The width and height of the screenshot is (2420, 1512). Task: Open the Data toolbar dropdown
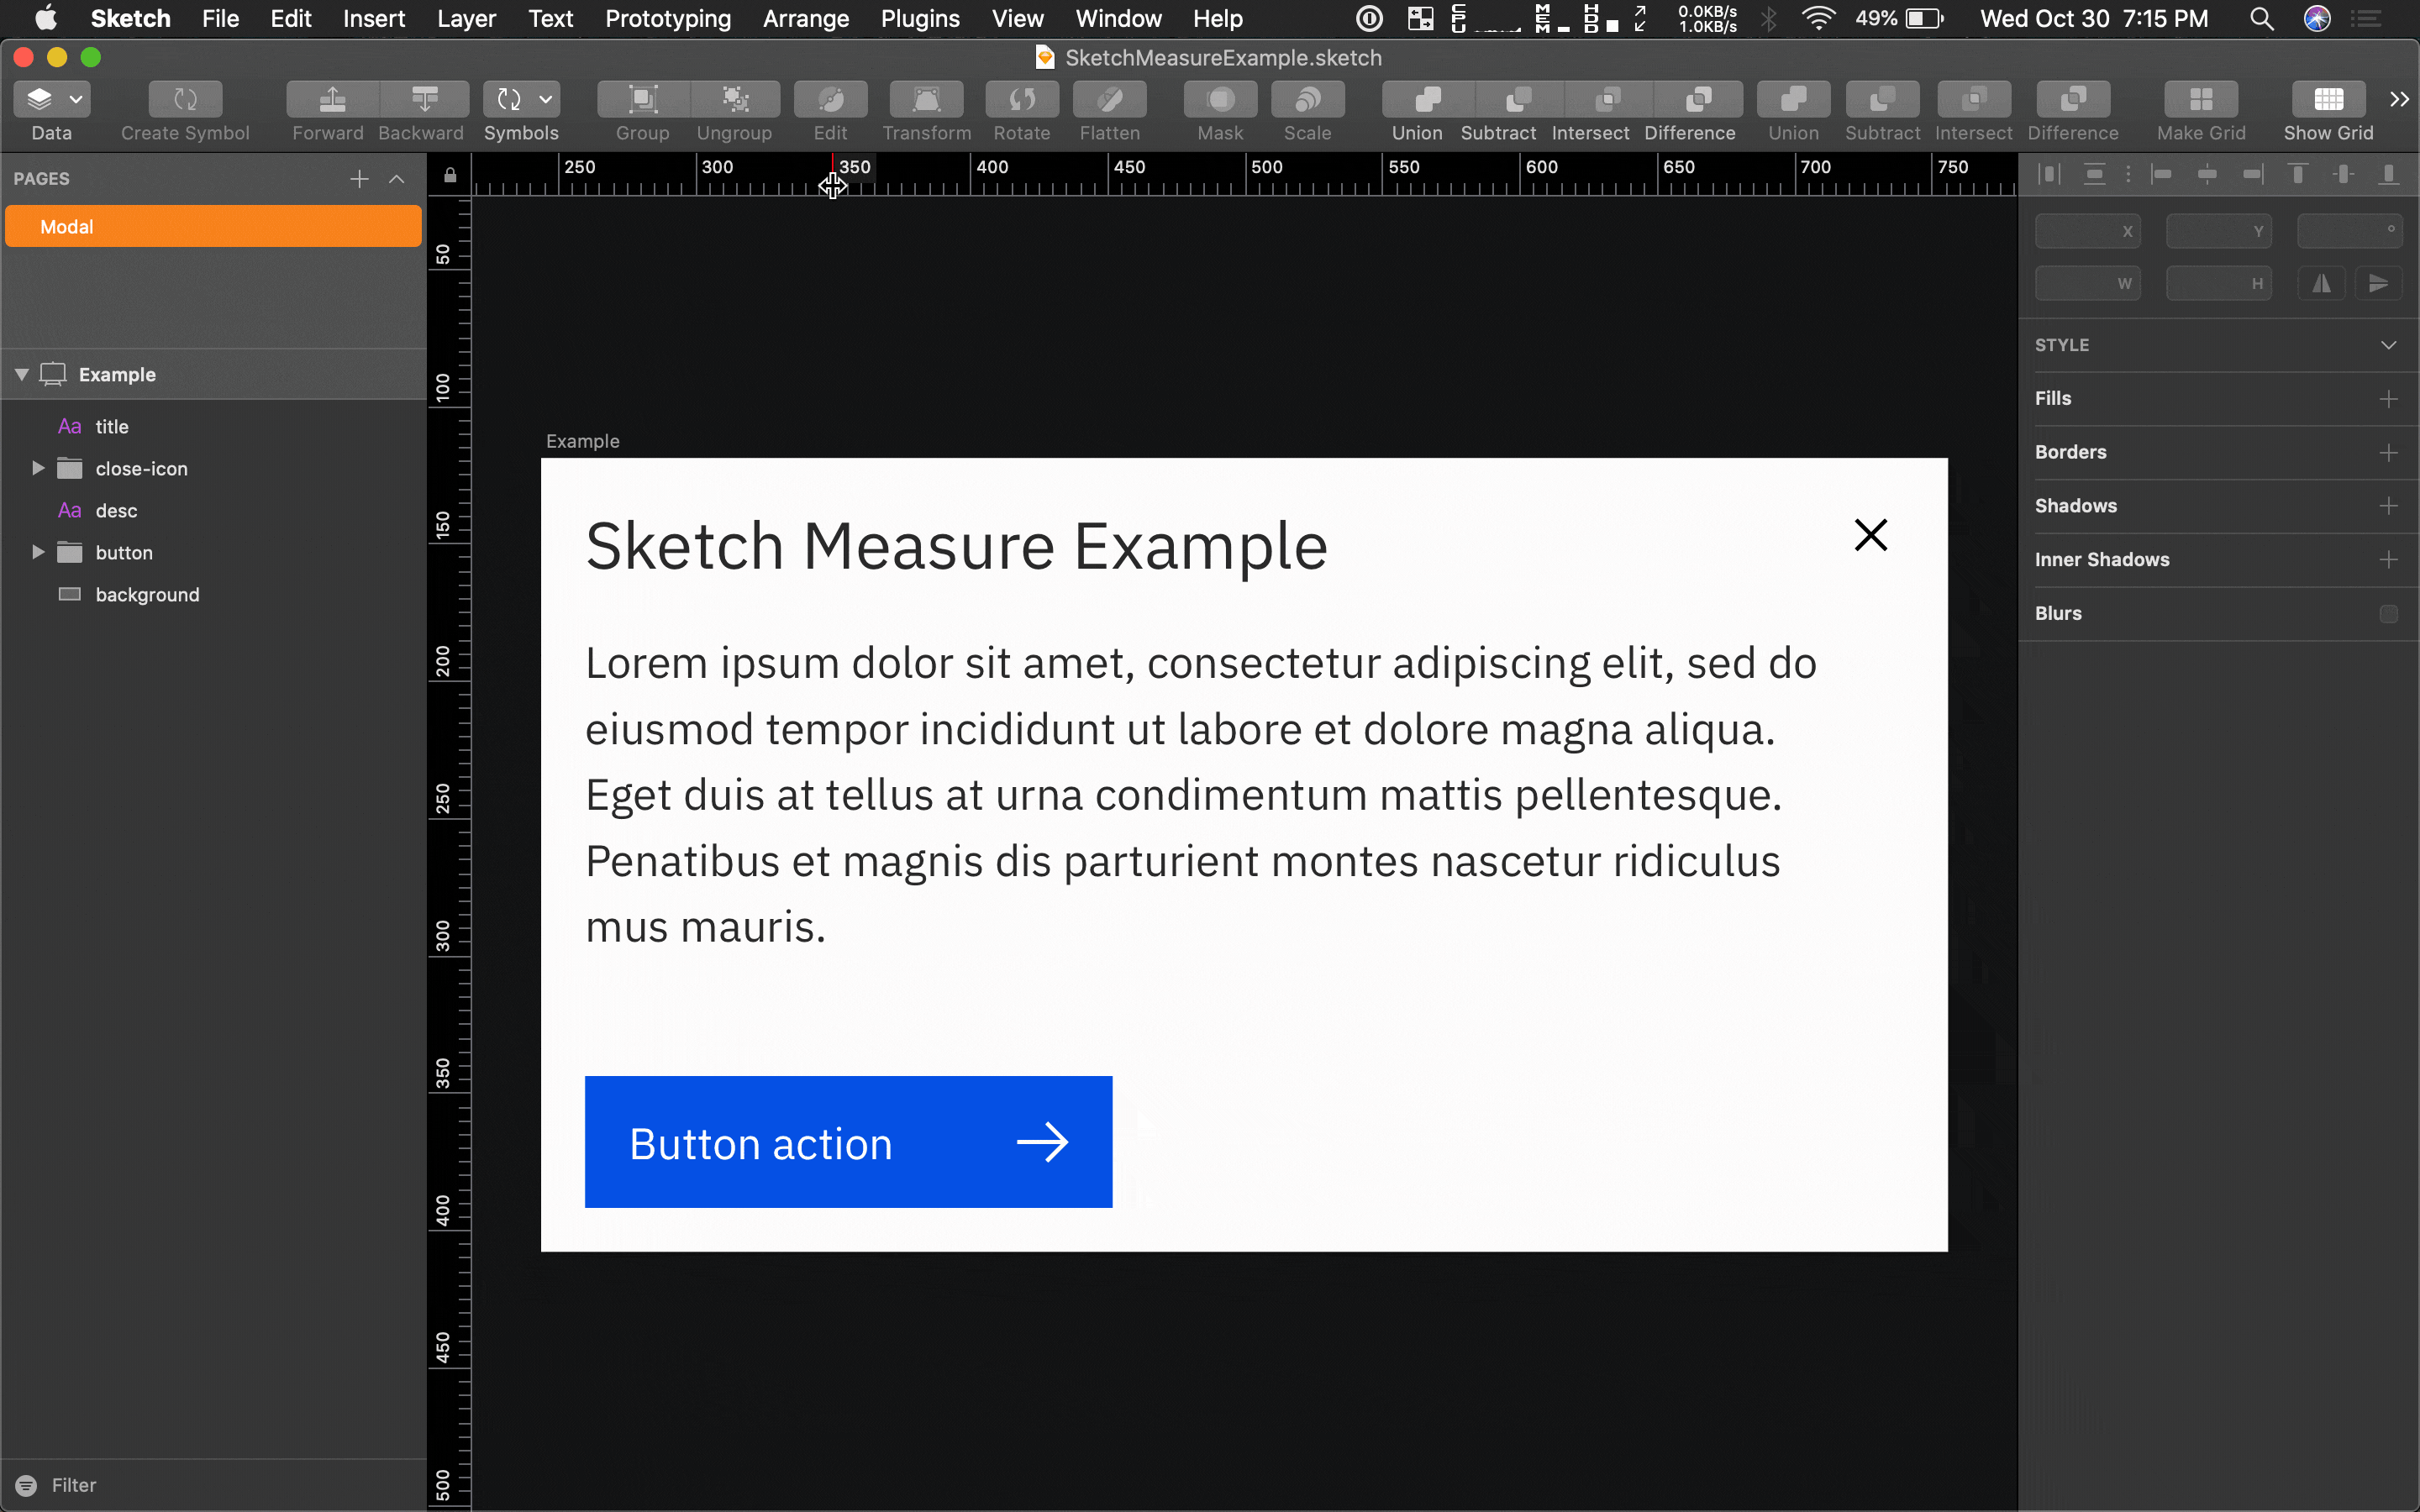52,99
